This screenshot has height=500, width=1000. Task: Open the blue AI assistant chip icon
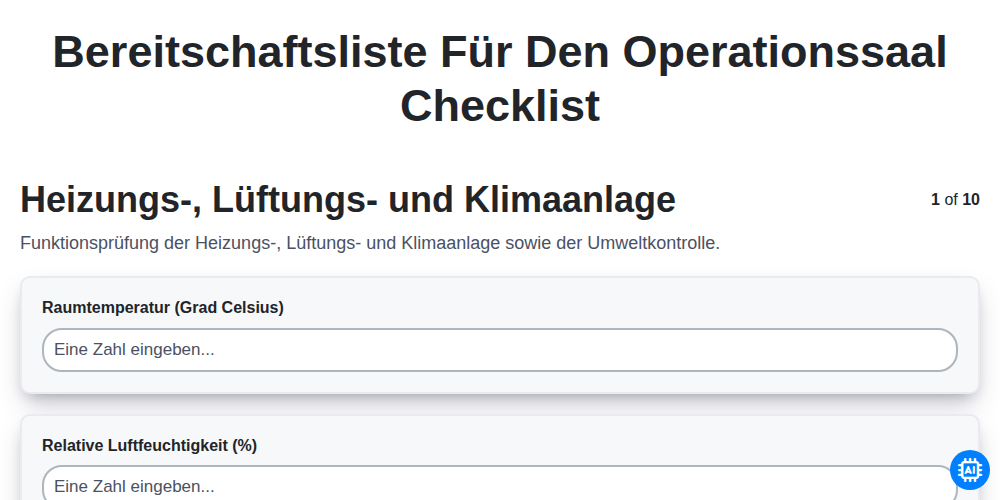point(969,470)
